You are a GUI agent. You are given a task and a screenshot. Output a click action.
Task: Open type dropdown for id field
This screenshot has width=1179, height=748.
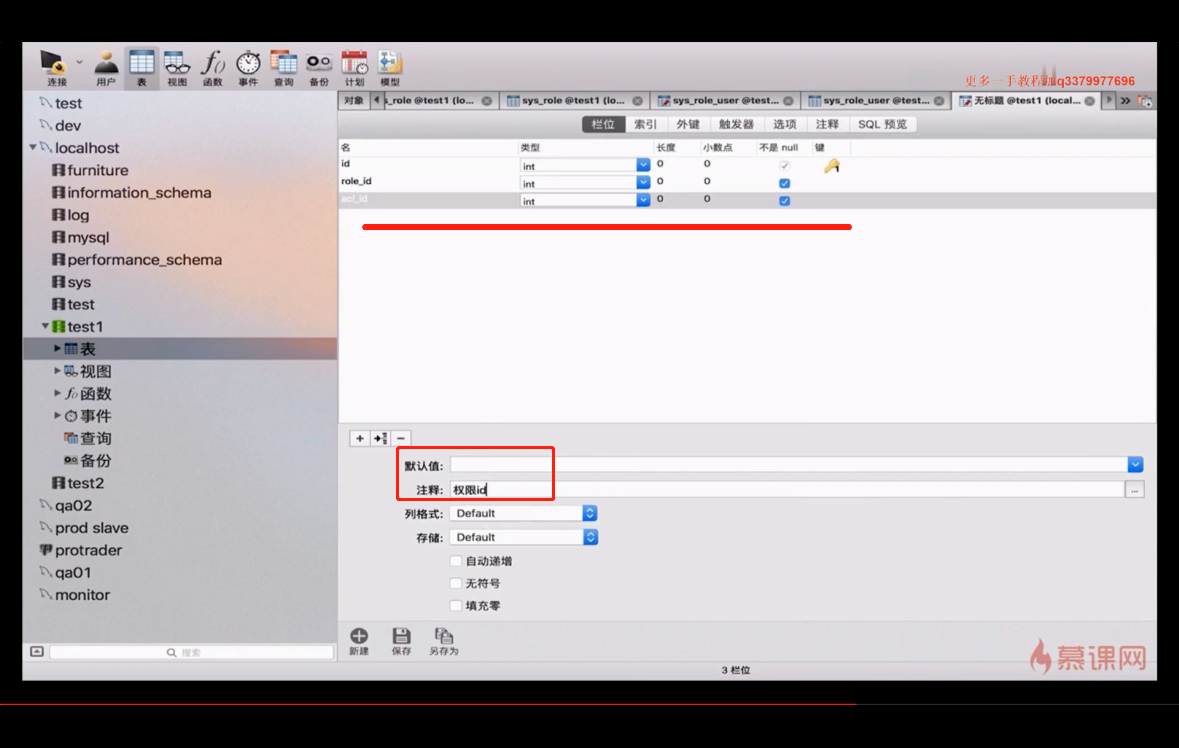point(643,165)
